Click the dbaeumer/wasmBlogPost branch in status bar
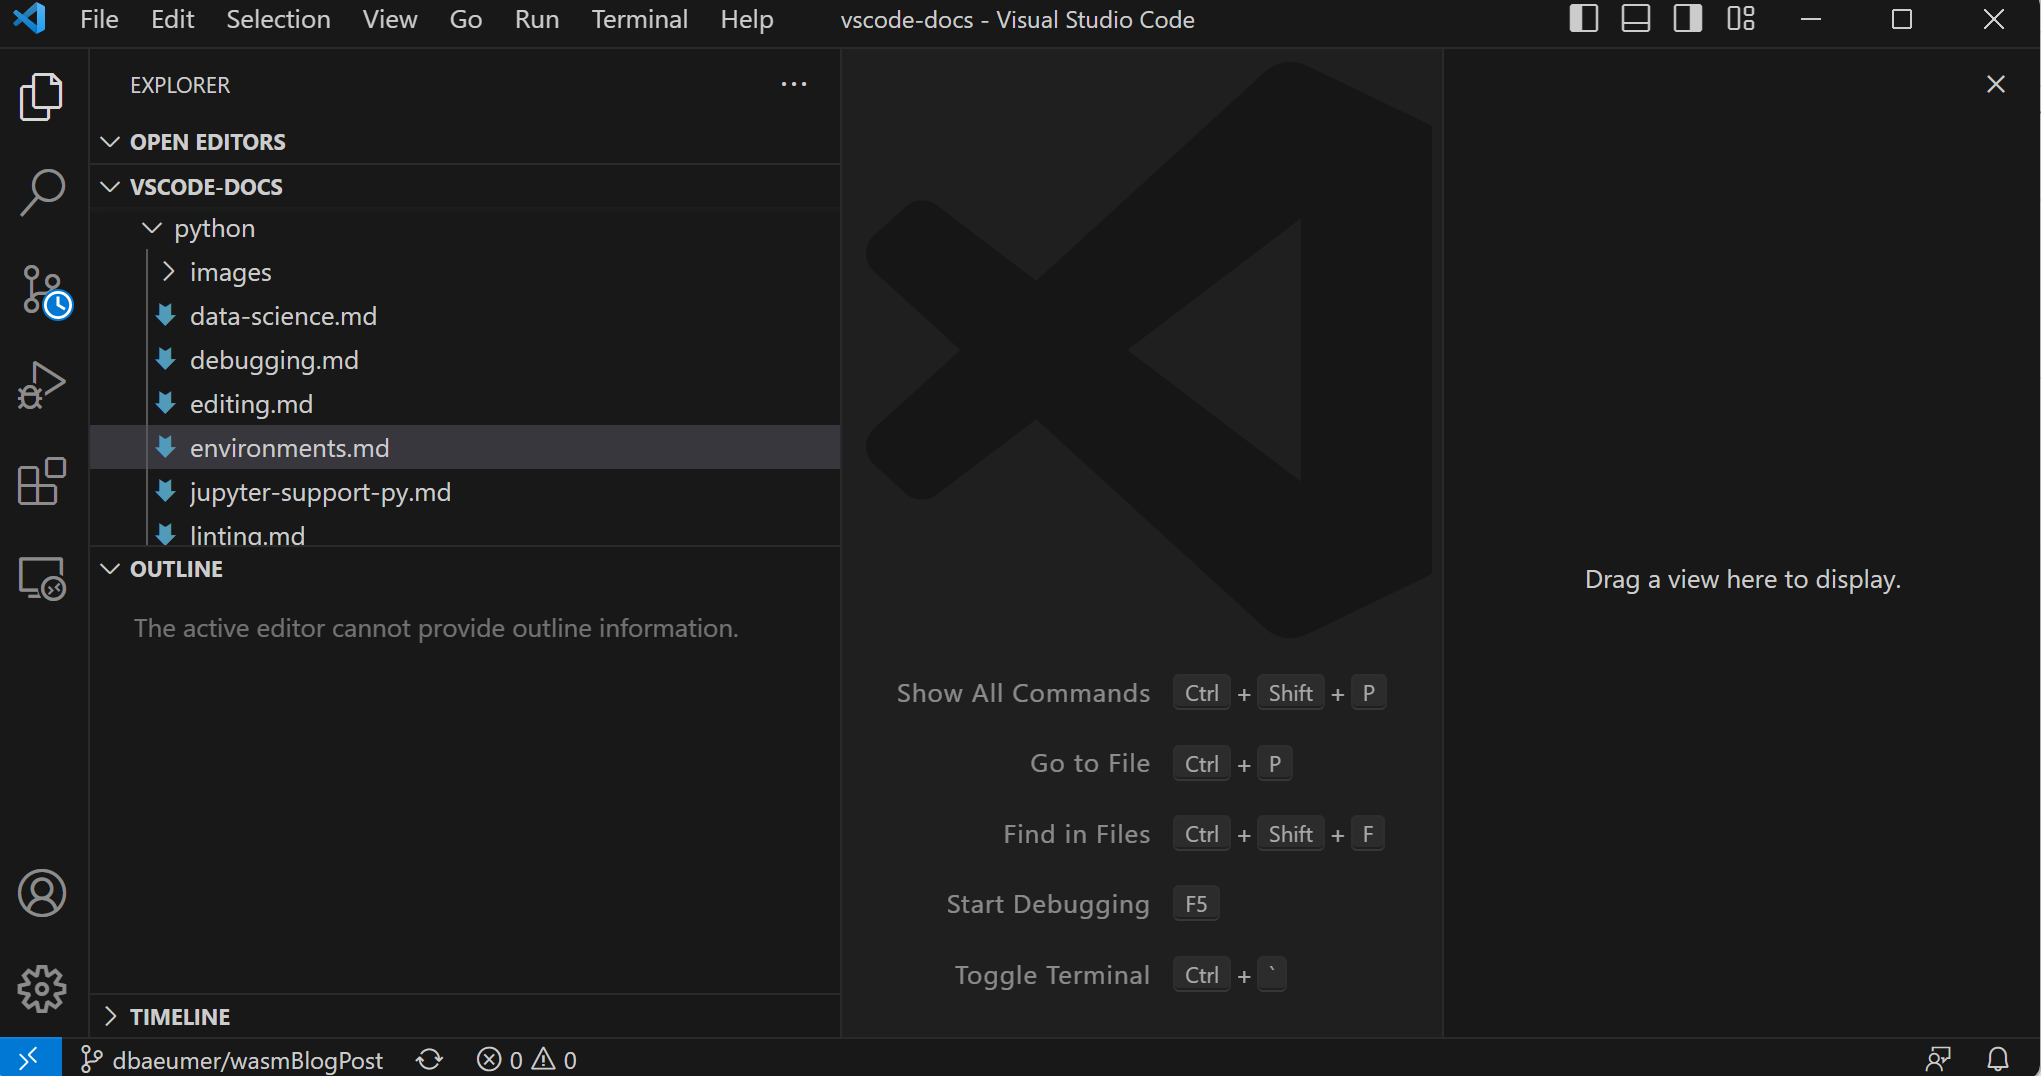Image resolution: width=2041 pixels, height=1076 pixels. tap(233, 1059)
